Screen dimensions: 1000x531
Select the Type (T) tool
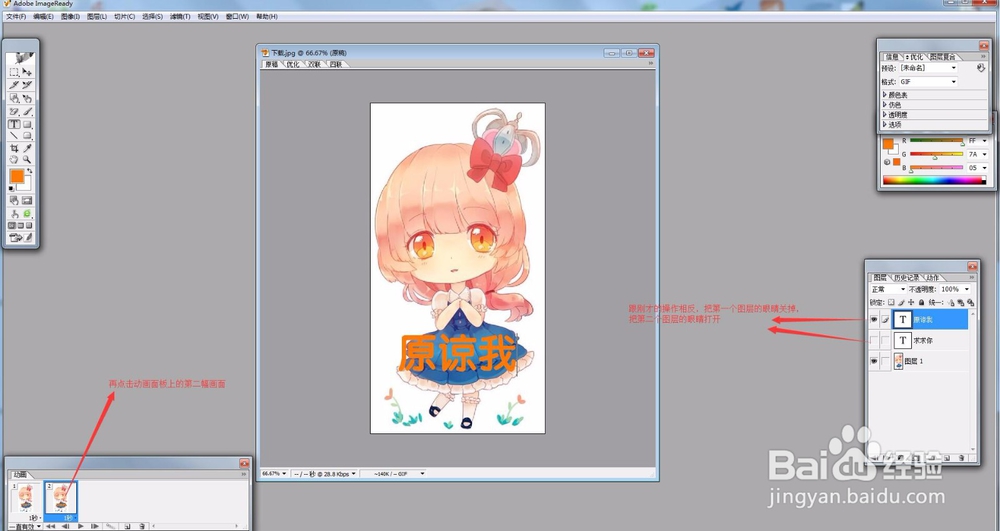(13, 124)
